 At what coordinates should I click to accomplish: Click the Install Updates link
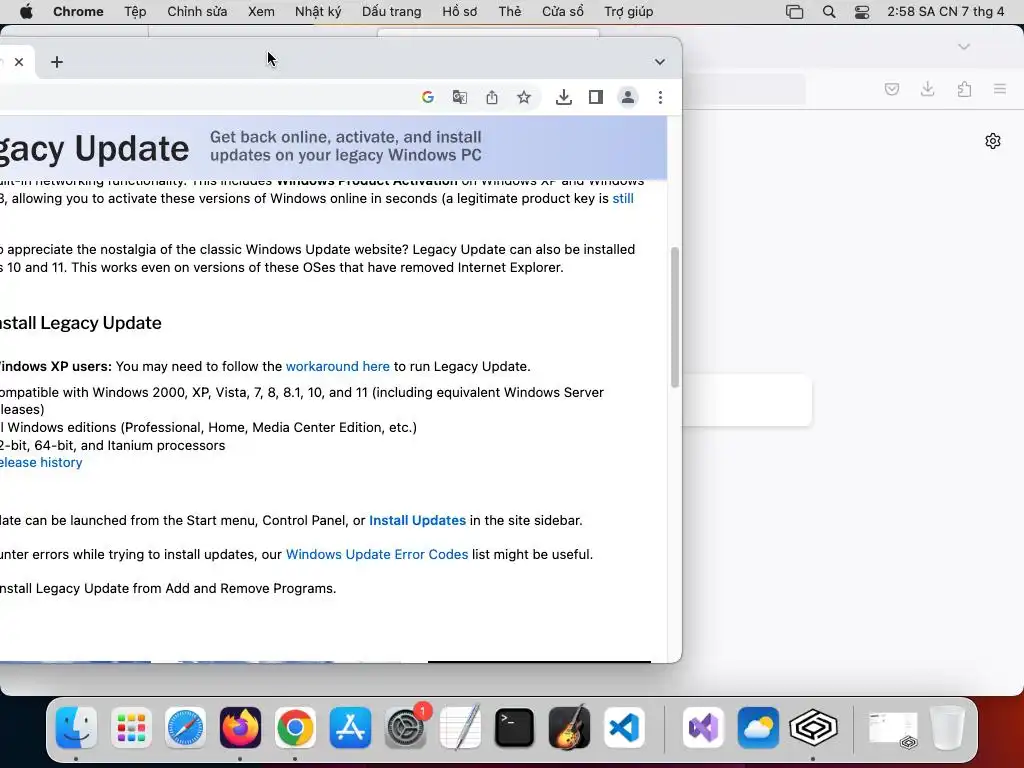[417, 520]
